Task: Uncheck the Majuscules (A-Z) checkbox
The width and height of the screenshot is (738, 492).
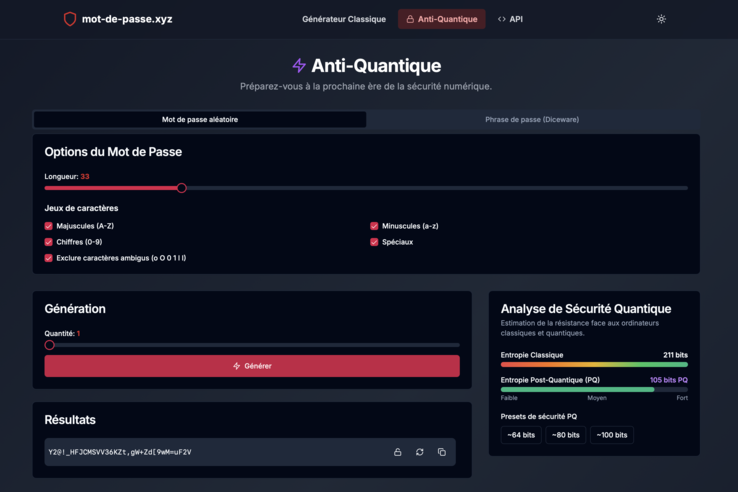Action: tap(49, 226)
